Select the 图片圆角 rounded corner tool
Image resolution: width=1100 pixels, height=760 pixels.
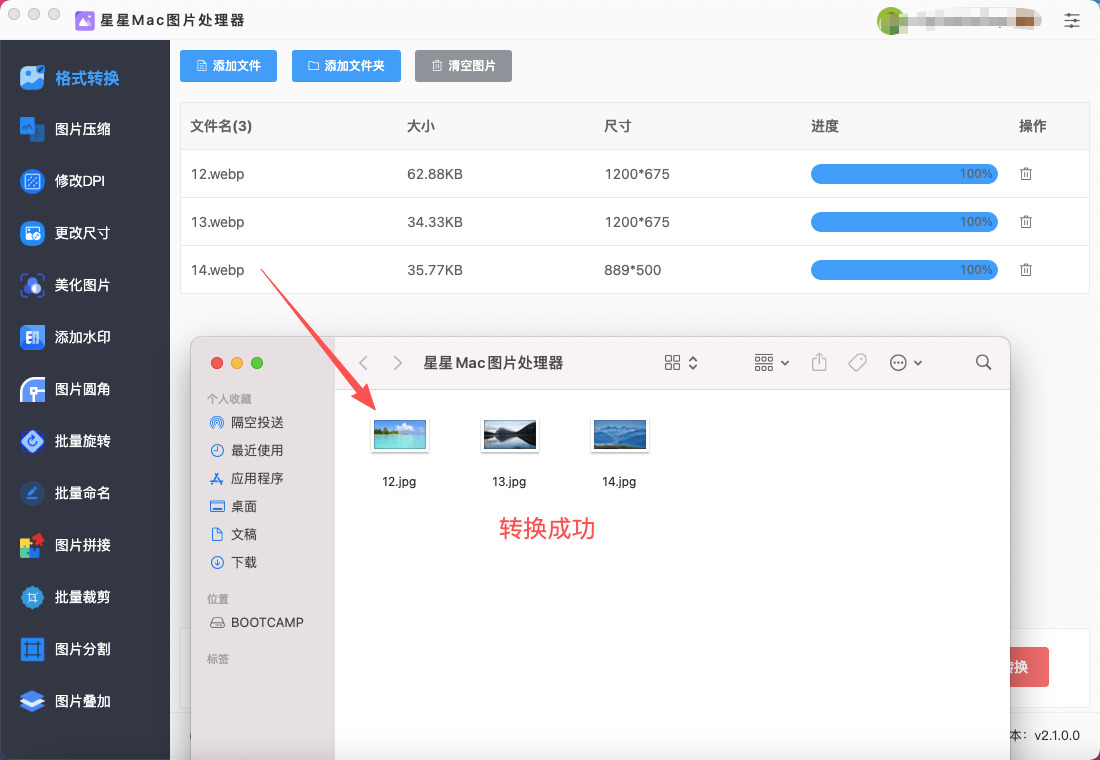tap(82, 389)
